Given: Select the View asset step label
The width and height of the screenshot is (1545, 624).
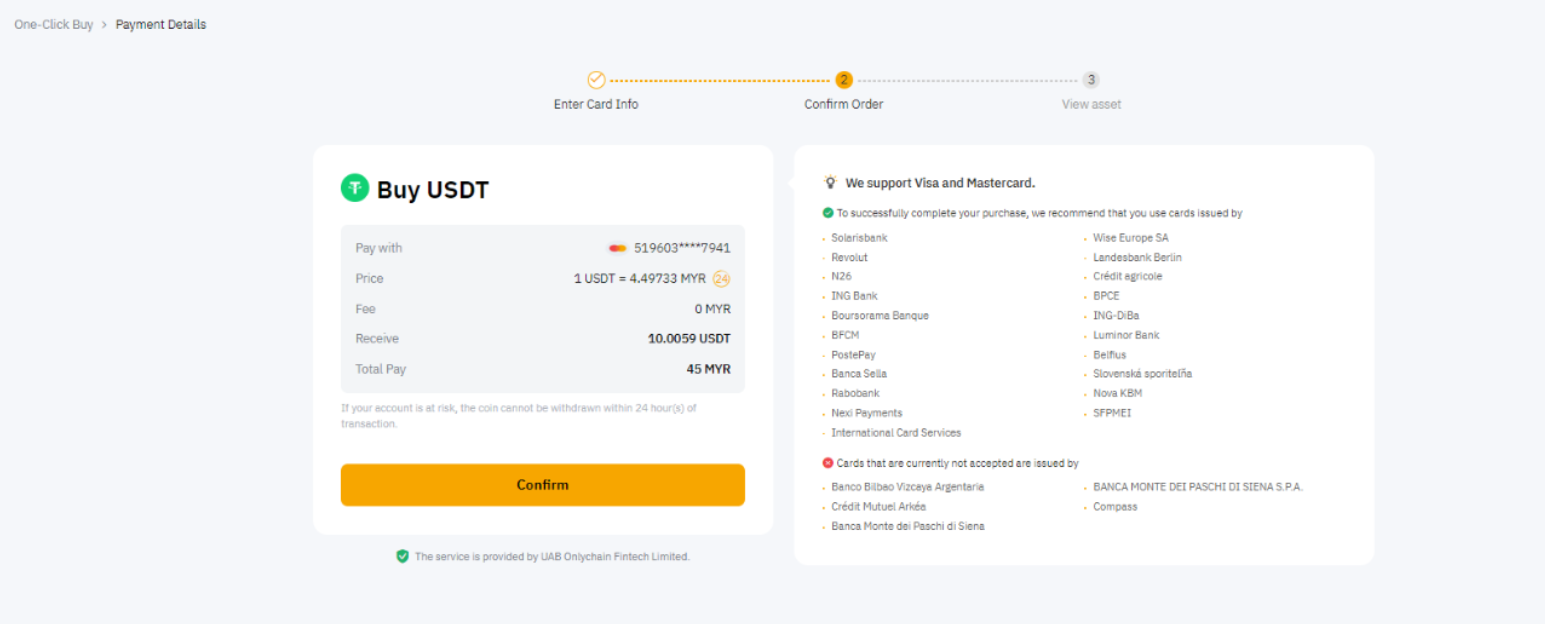Looking at the screenshot, I should [1090, 103].
